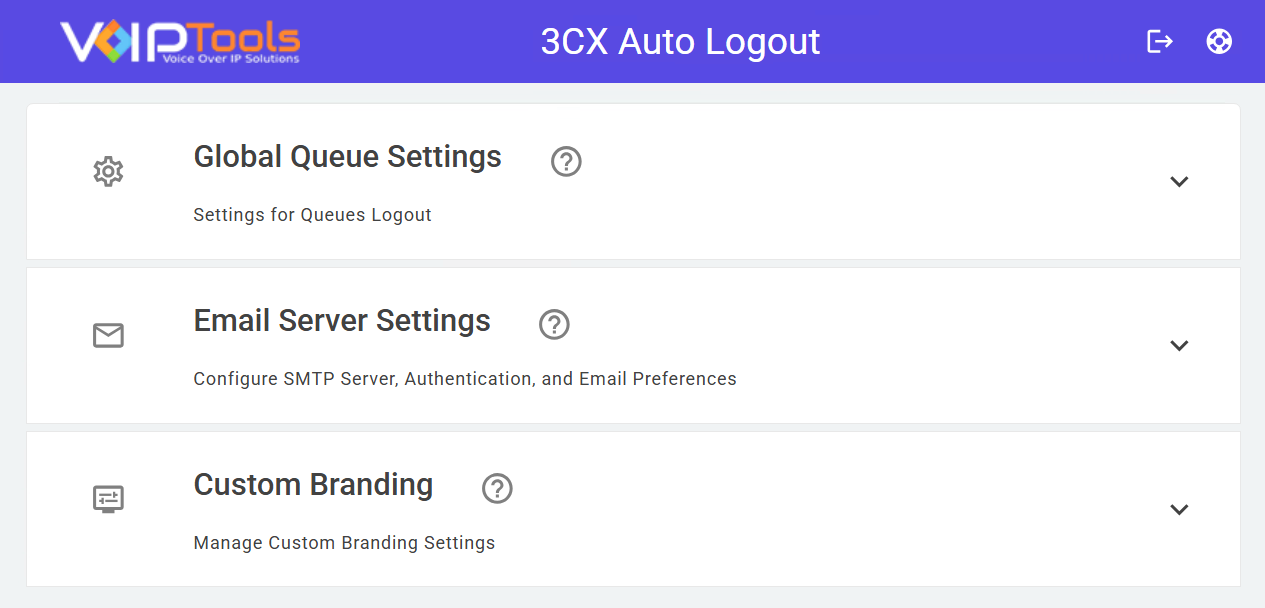Expand the Email Server Settings chevron

(x=1179, y=346)
